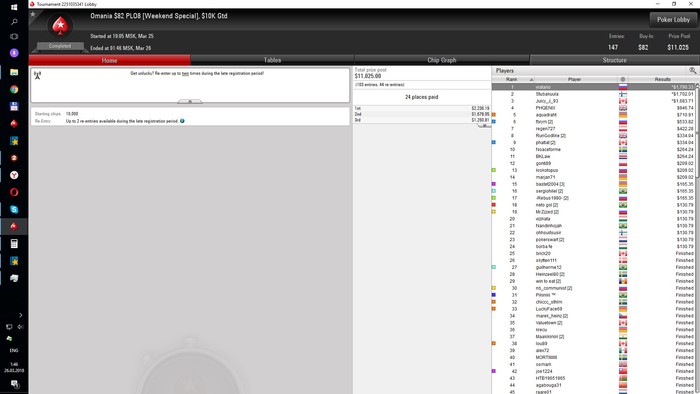Screen dimensions: 700x394
Task: Click the announcement antenna icon
Action: click(x=38, y=75)
